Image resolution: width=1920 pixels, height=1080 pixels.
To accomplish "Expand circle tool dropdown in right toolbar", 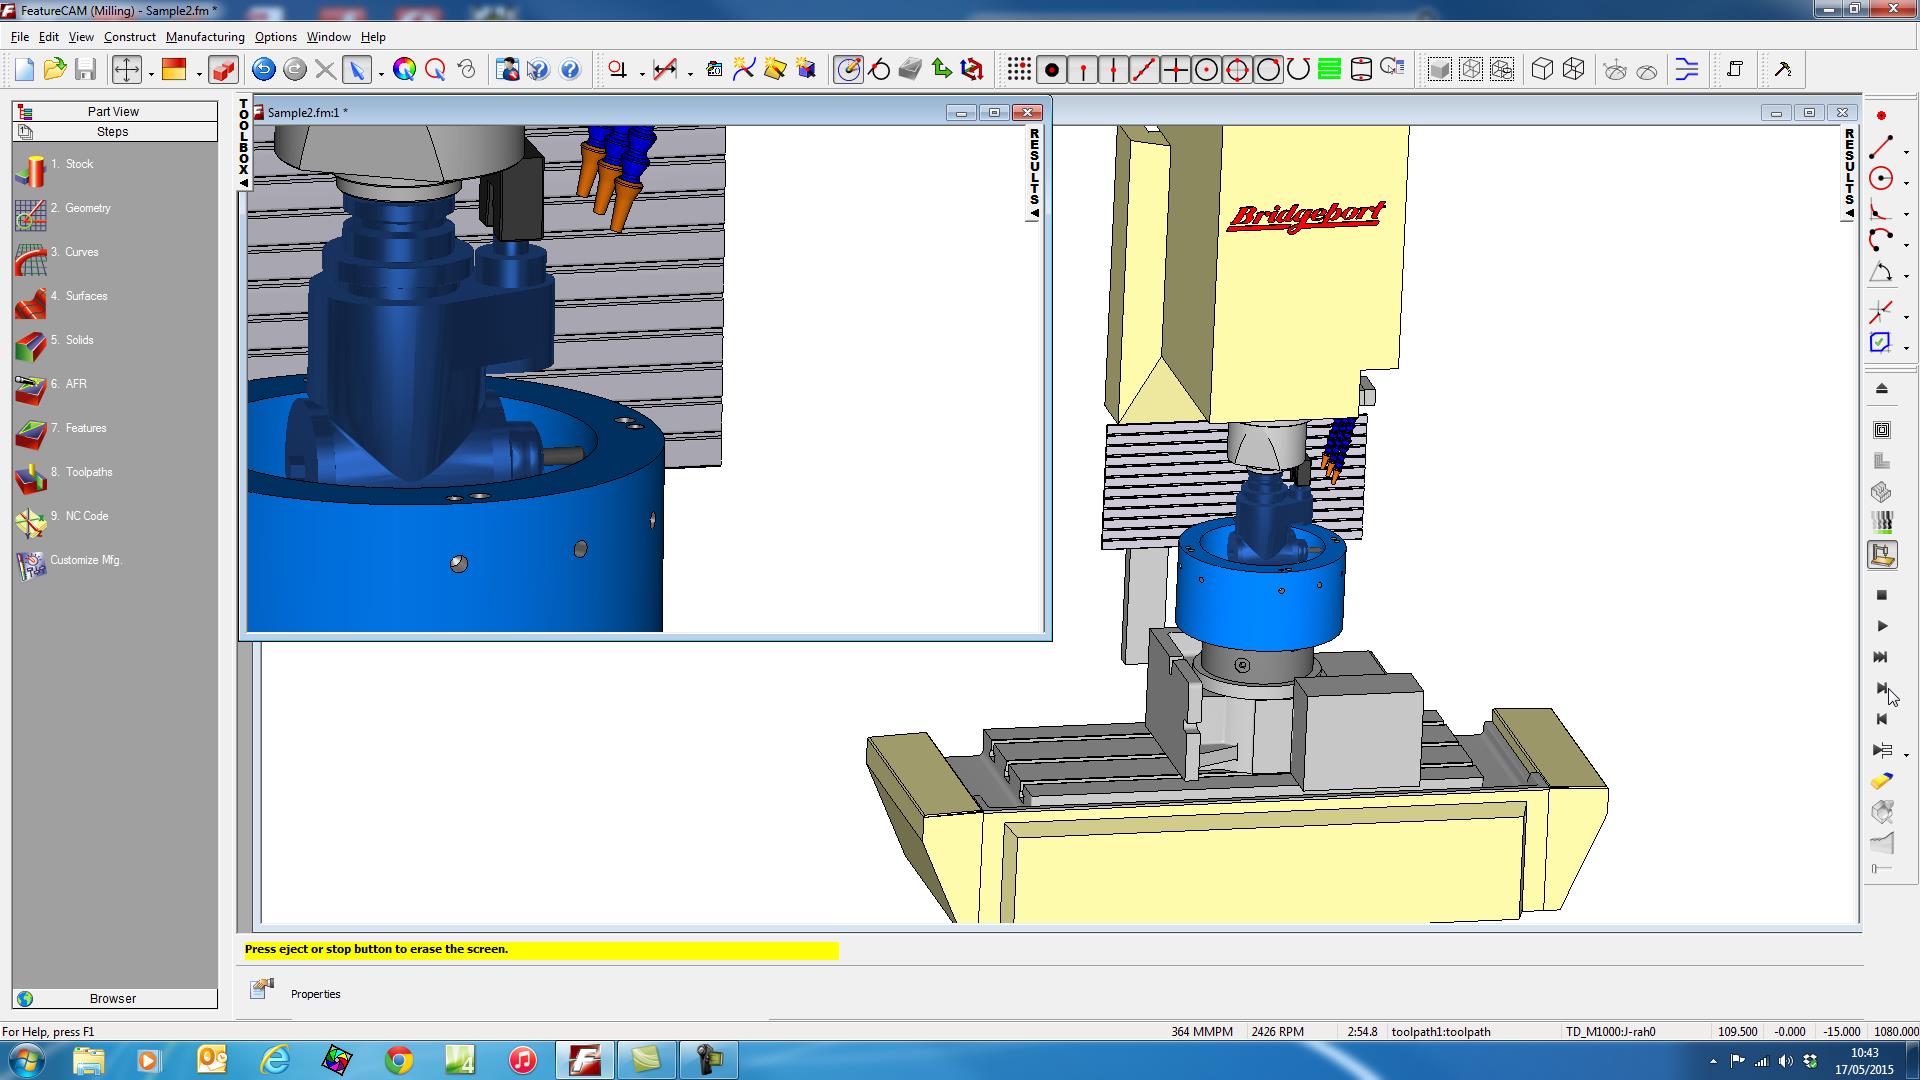I will tap(1906, 182).
